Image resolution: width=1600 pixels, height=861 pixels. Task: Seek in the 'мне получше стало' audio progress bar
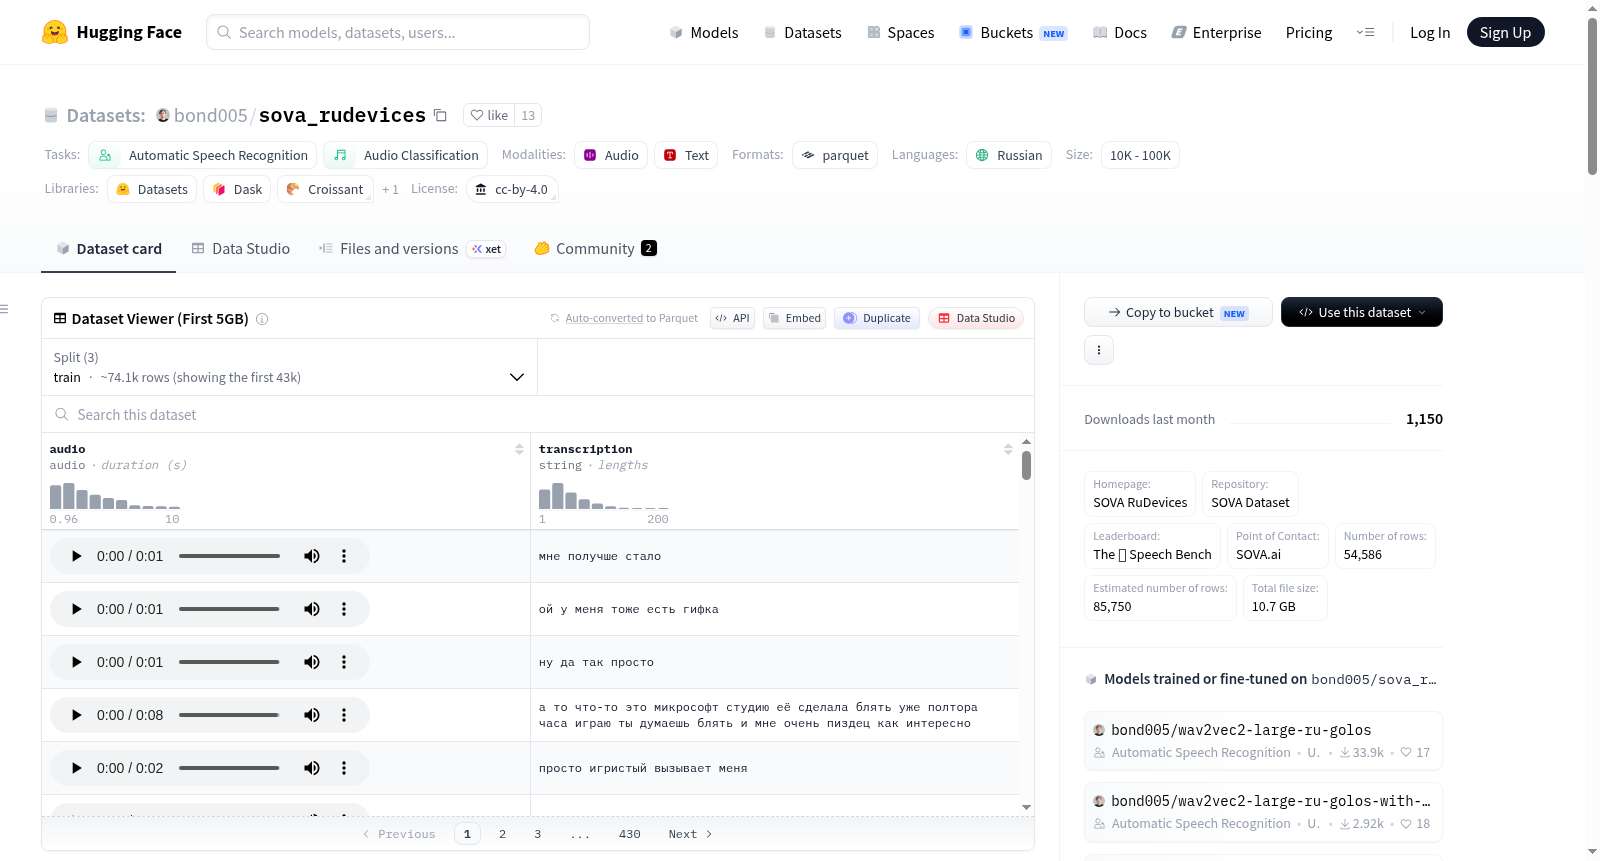tap(229, 556)
